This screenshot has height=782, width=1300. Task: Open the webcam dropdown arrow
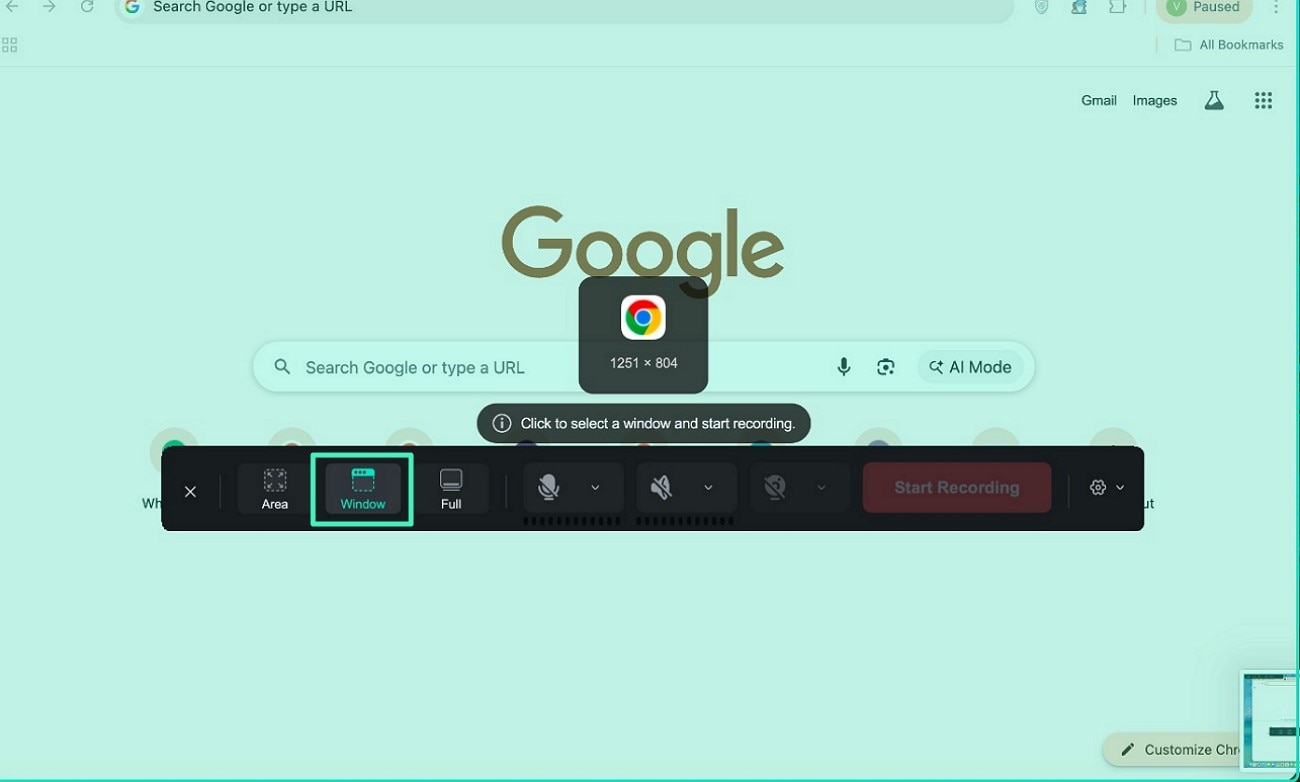tap(821, 488)
